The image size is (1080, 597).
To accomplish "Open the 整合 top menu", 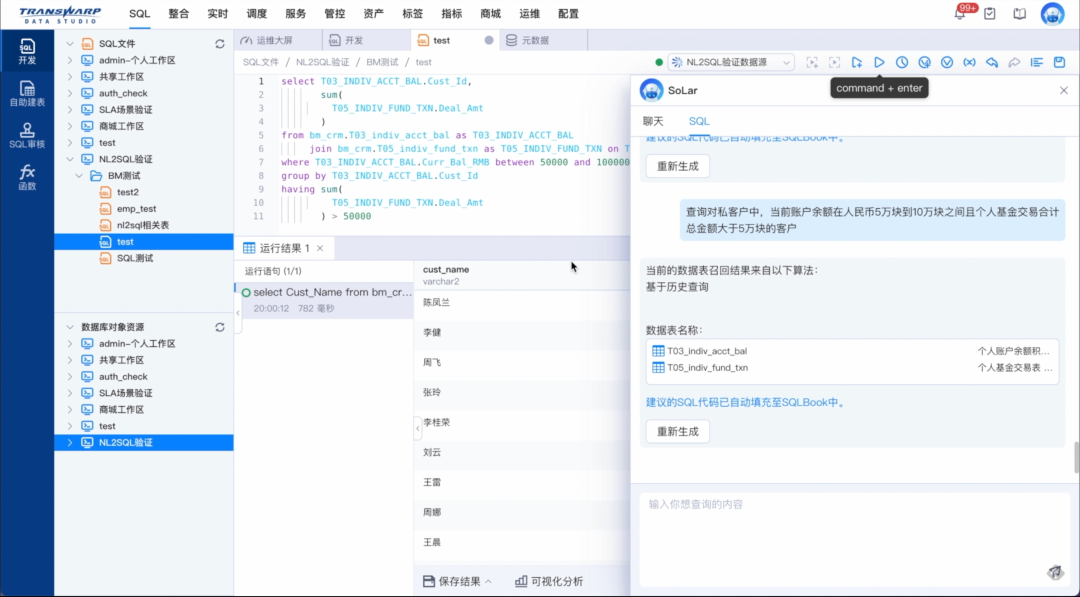I will [178, 14].
